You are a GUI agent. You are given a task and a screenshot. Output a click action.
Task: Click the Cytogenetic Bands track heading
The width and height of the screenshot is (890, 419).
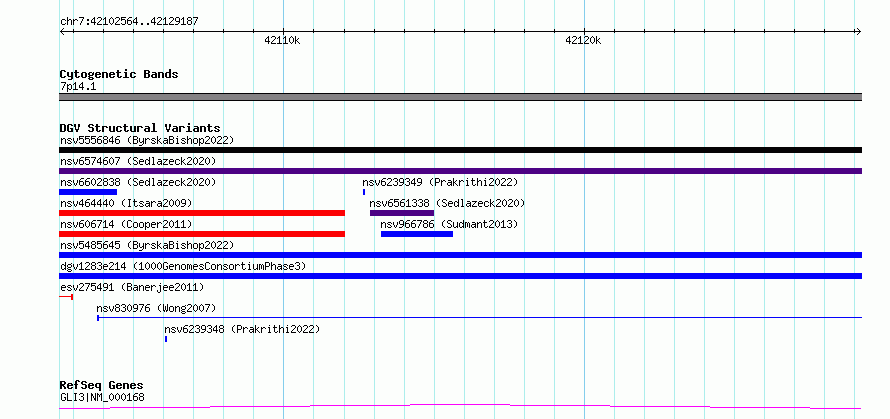tap(119, 74)
